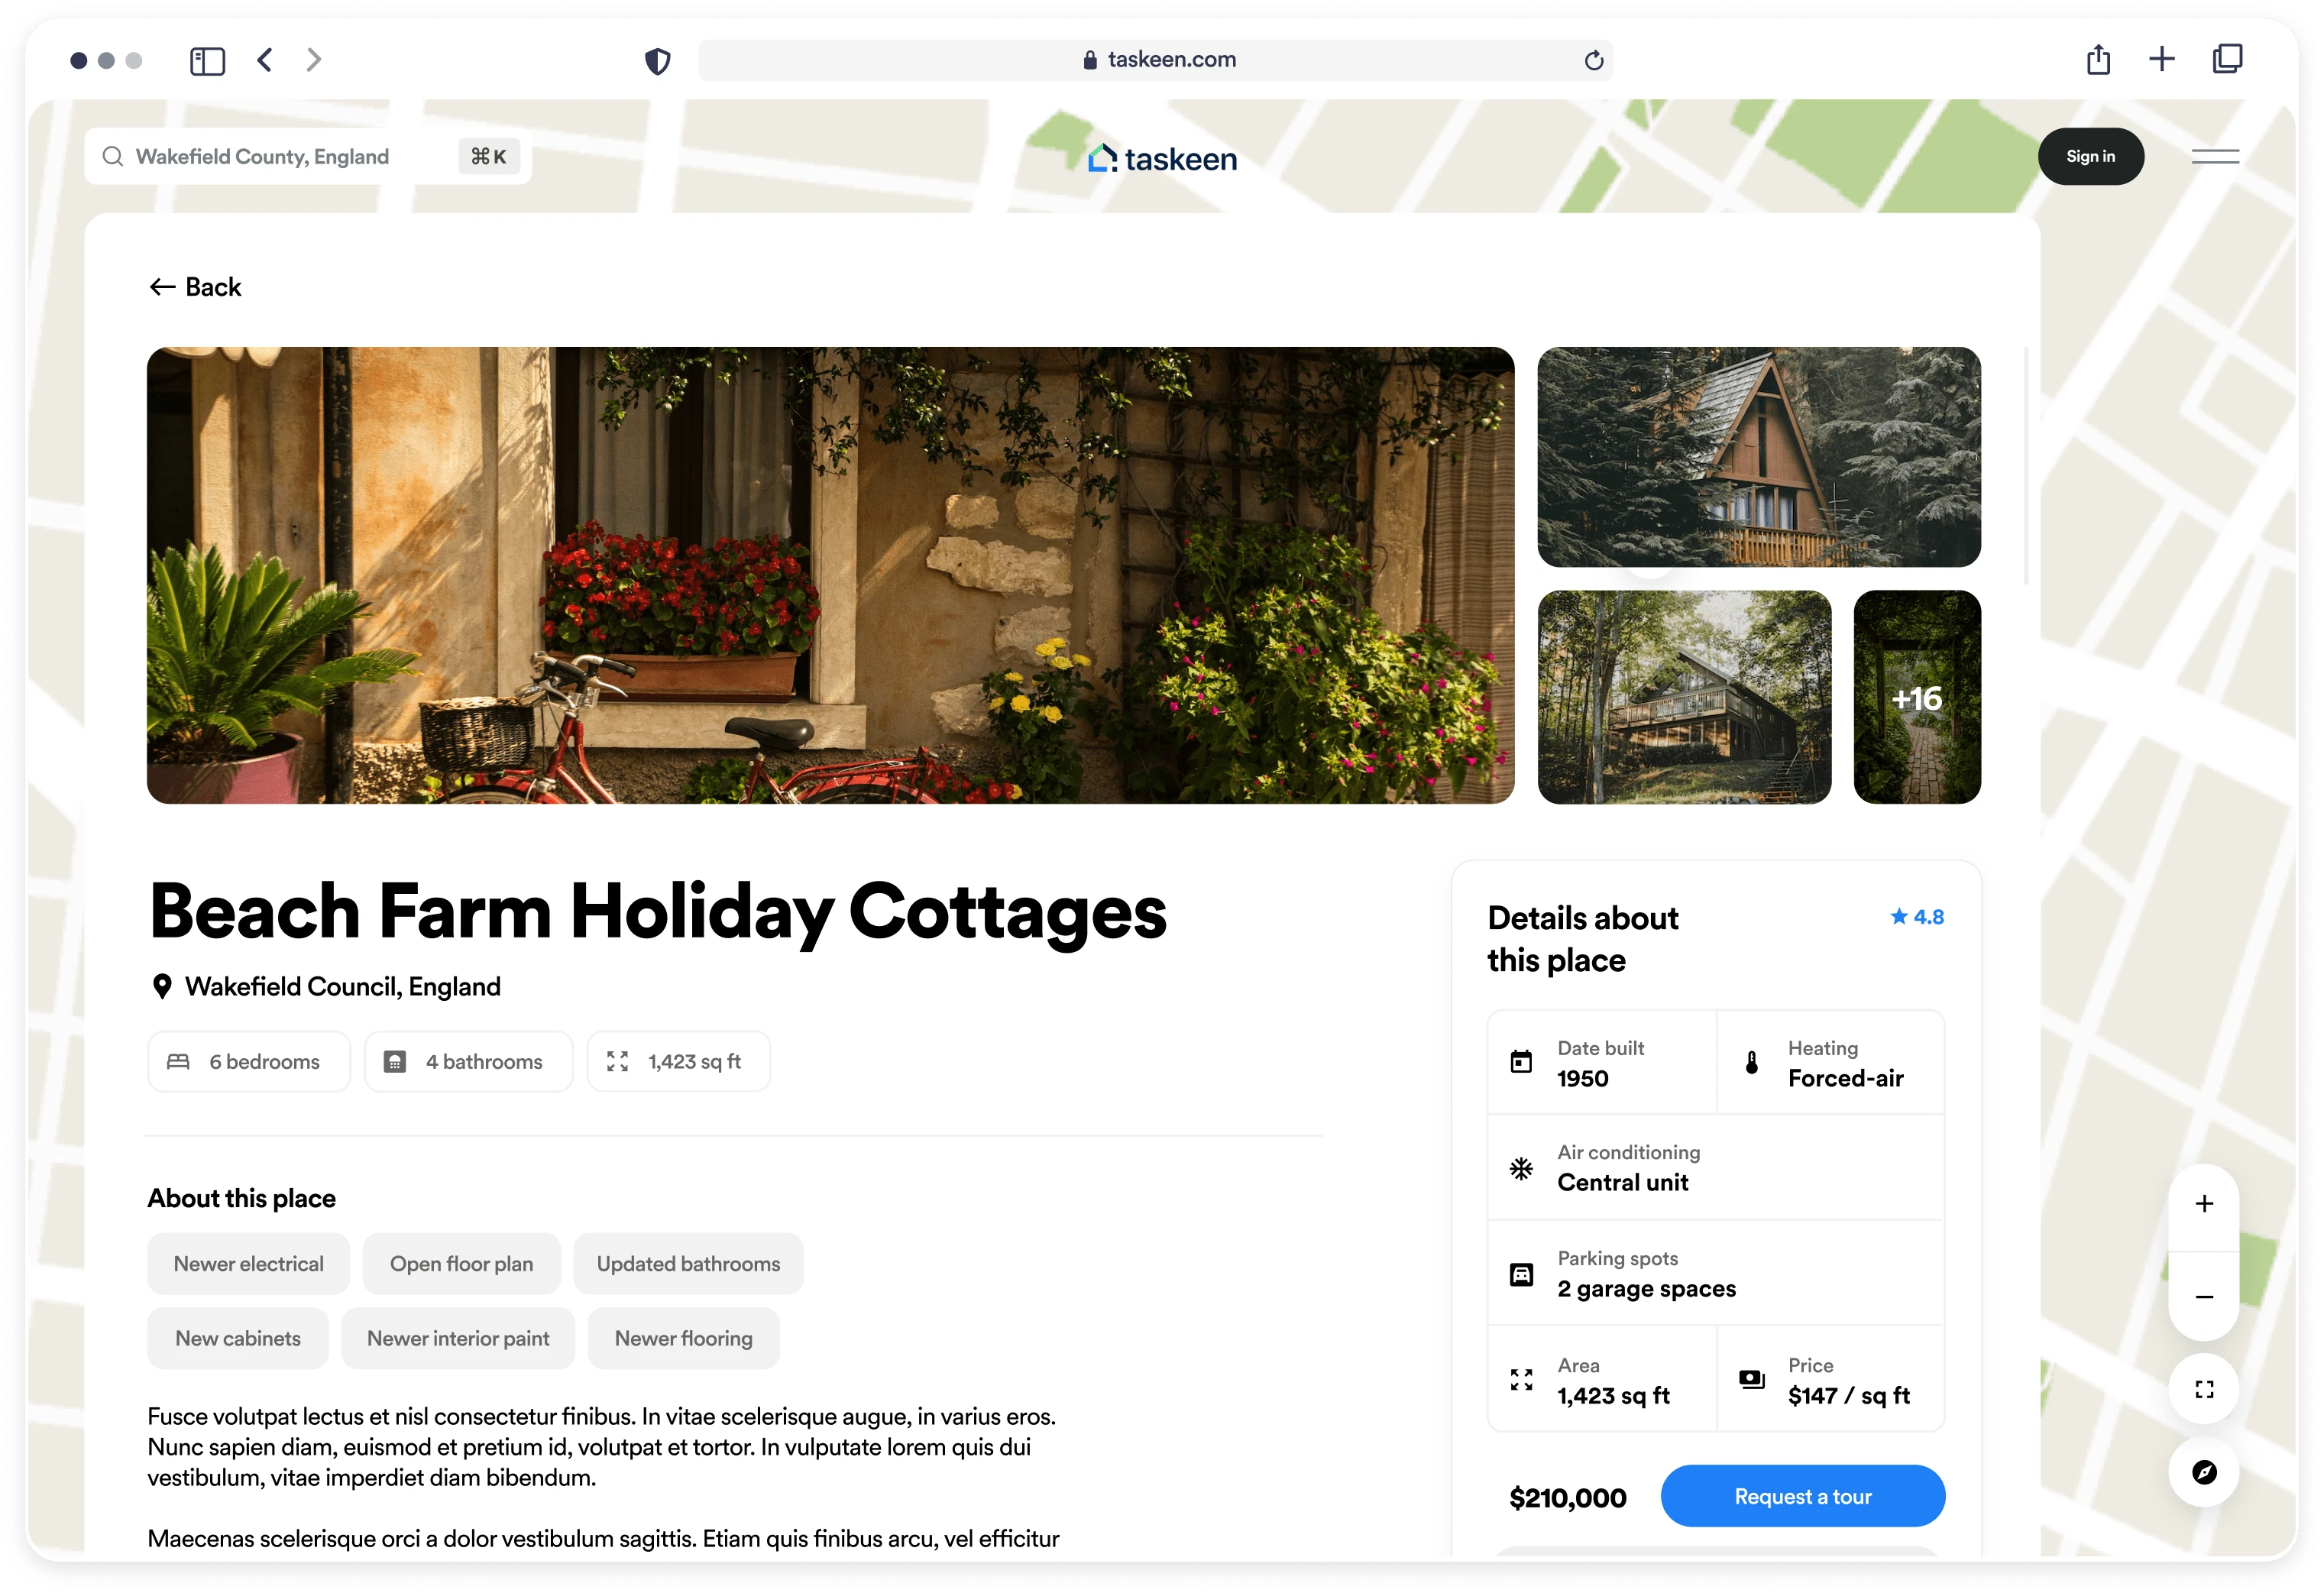Click the $210,000 price
2324x1593 pixels.
tap(1567, 1497)
